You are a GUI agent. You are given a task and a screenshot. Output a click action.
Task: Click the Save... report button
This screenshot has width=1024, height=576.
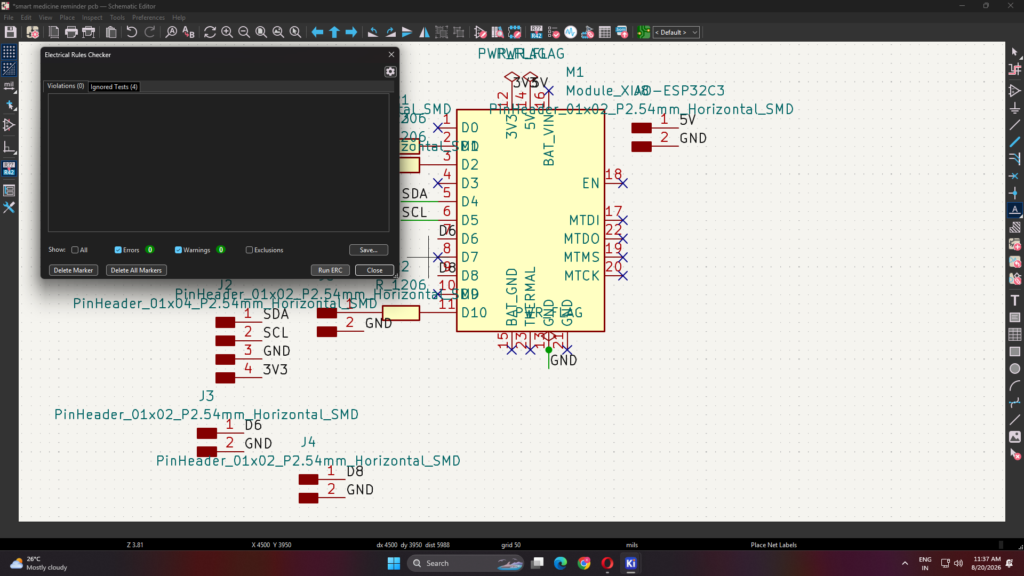(368, 250)
